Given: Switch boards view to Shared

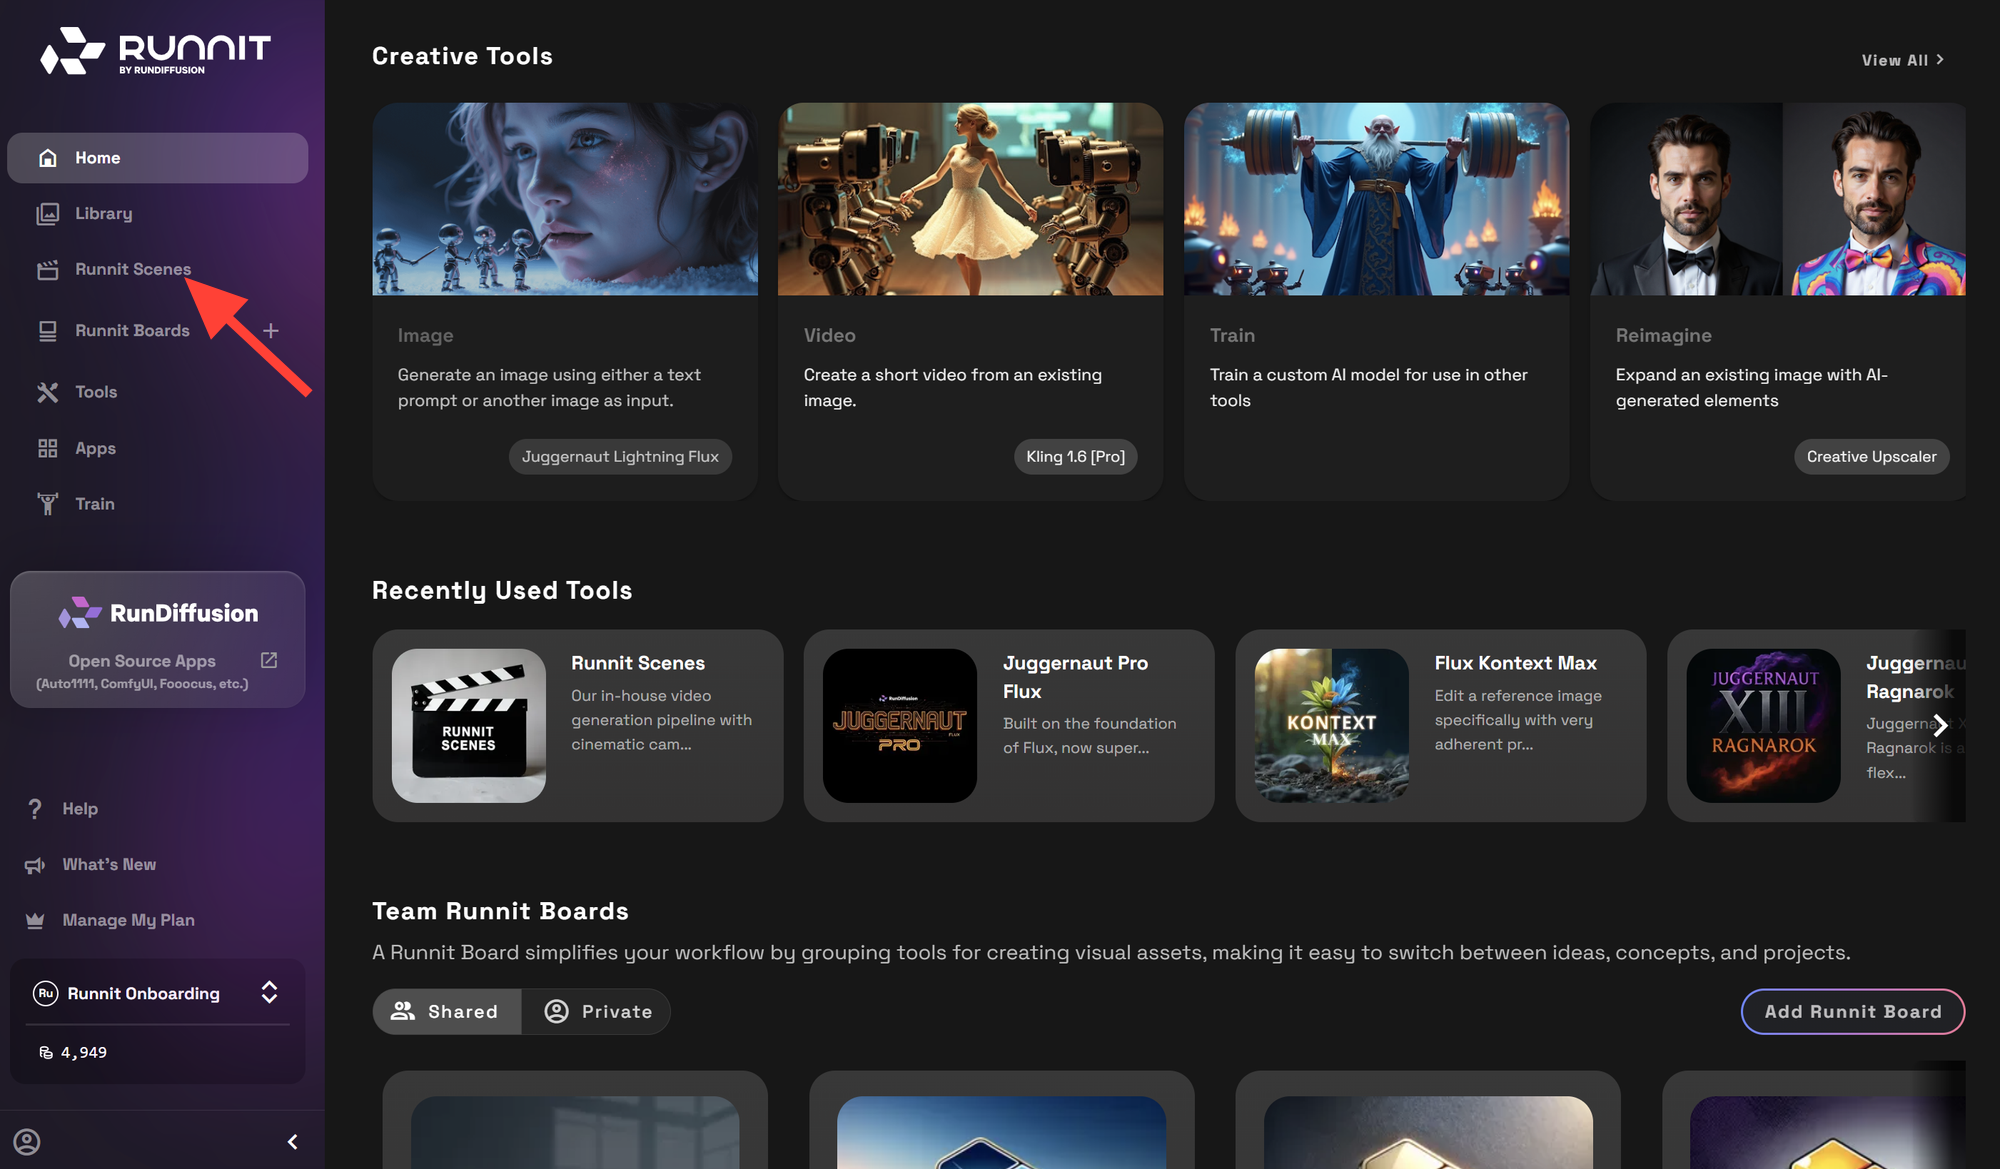Looking at the screenshot, I should coord(446,1011).
